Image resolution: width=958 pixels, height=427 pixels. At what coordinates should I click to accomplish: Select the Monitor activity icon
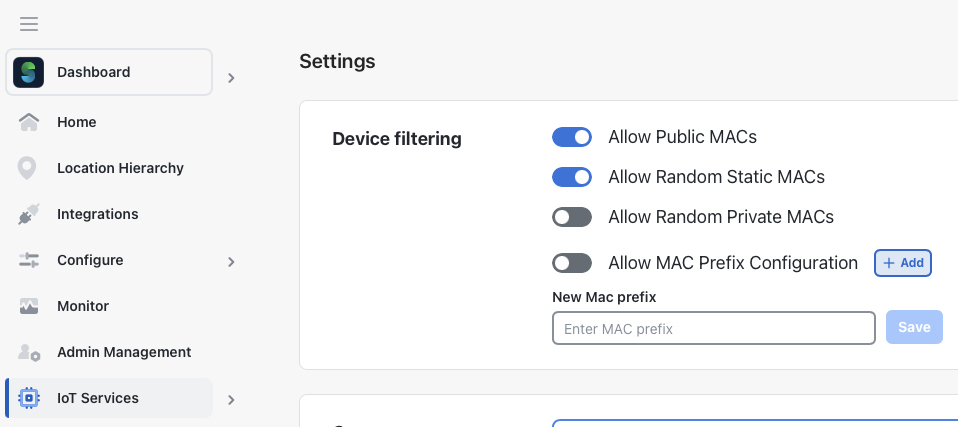pos(29,306)
